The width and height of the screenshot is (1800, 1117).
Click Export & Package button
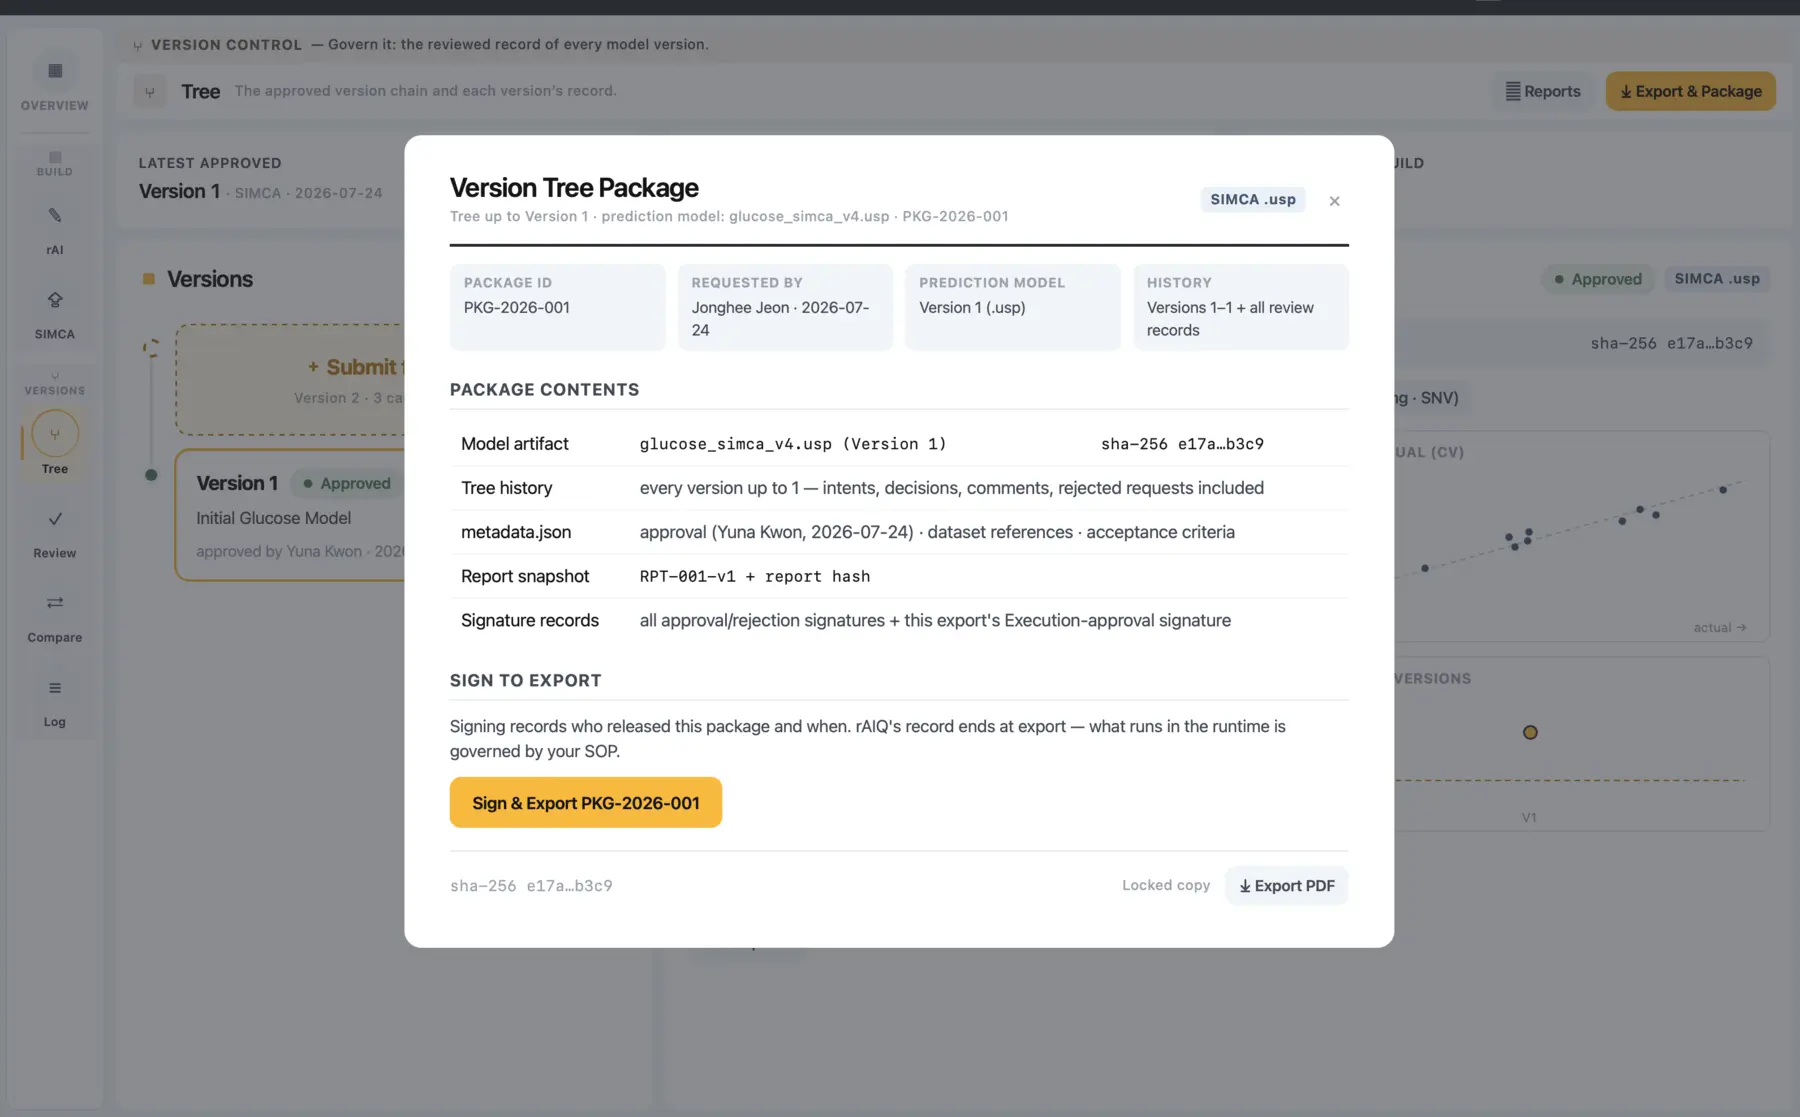1690,91
